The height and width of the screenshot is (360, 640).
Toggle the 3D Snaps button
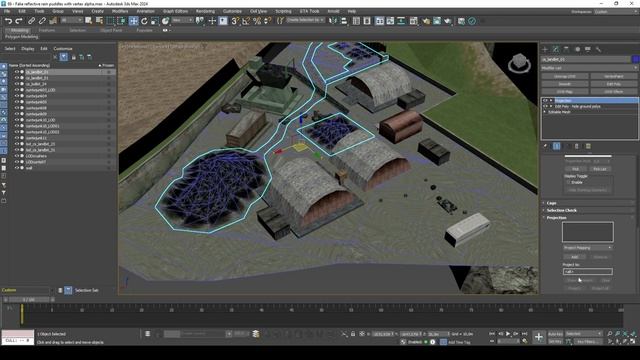tap(235, 21)
